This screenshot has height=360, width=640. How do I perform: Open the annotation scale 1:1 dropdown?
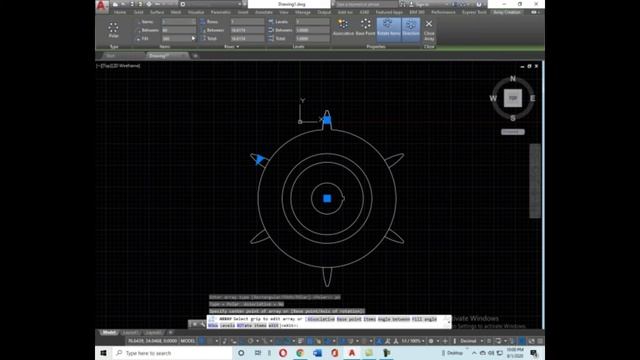pos(413,341)
